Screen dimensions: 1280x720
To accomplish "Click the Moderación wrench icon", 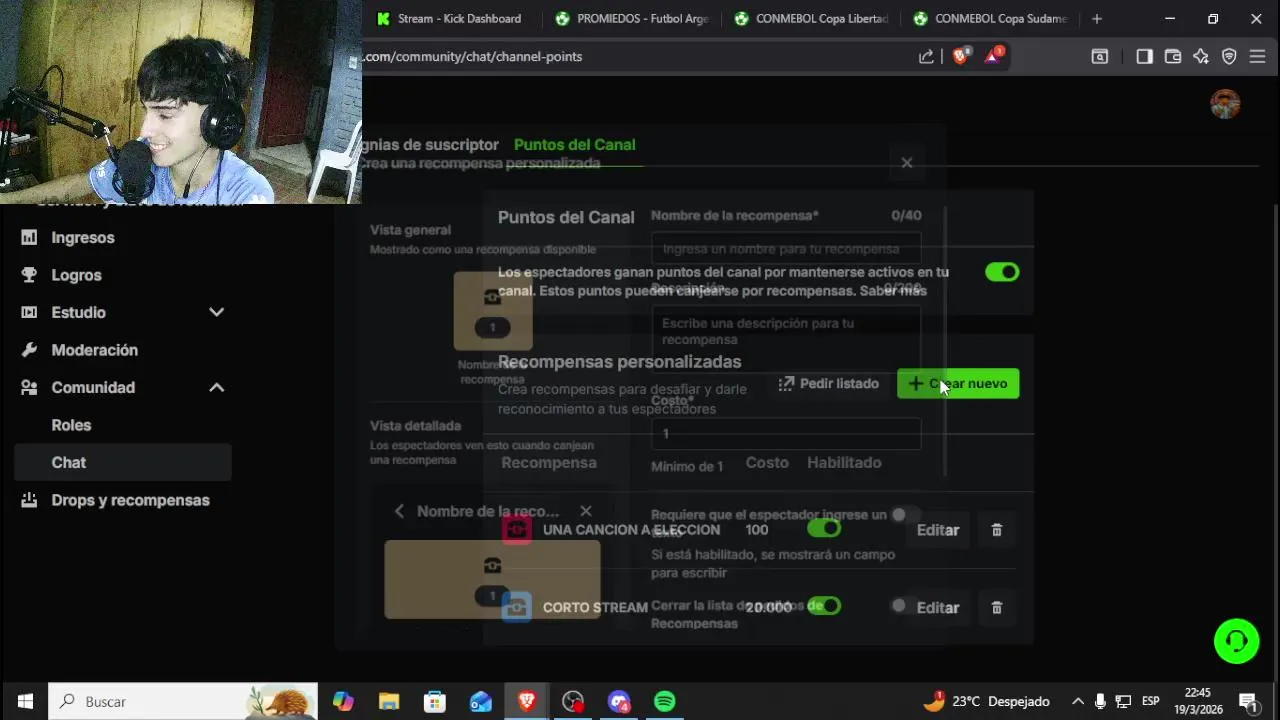I will pyautogui.click(x=29, y=350).
